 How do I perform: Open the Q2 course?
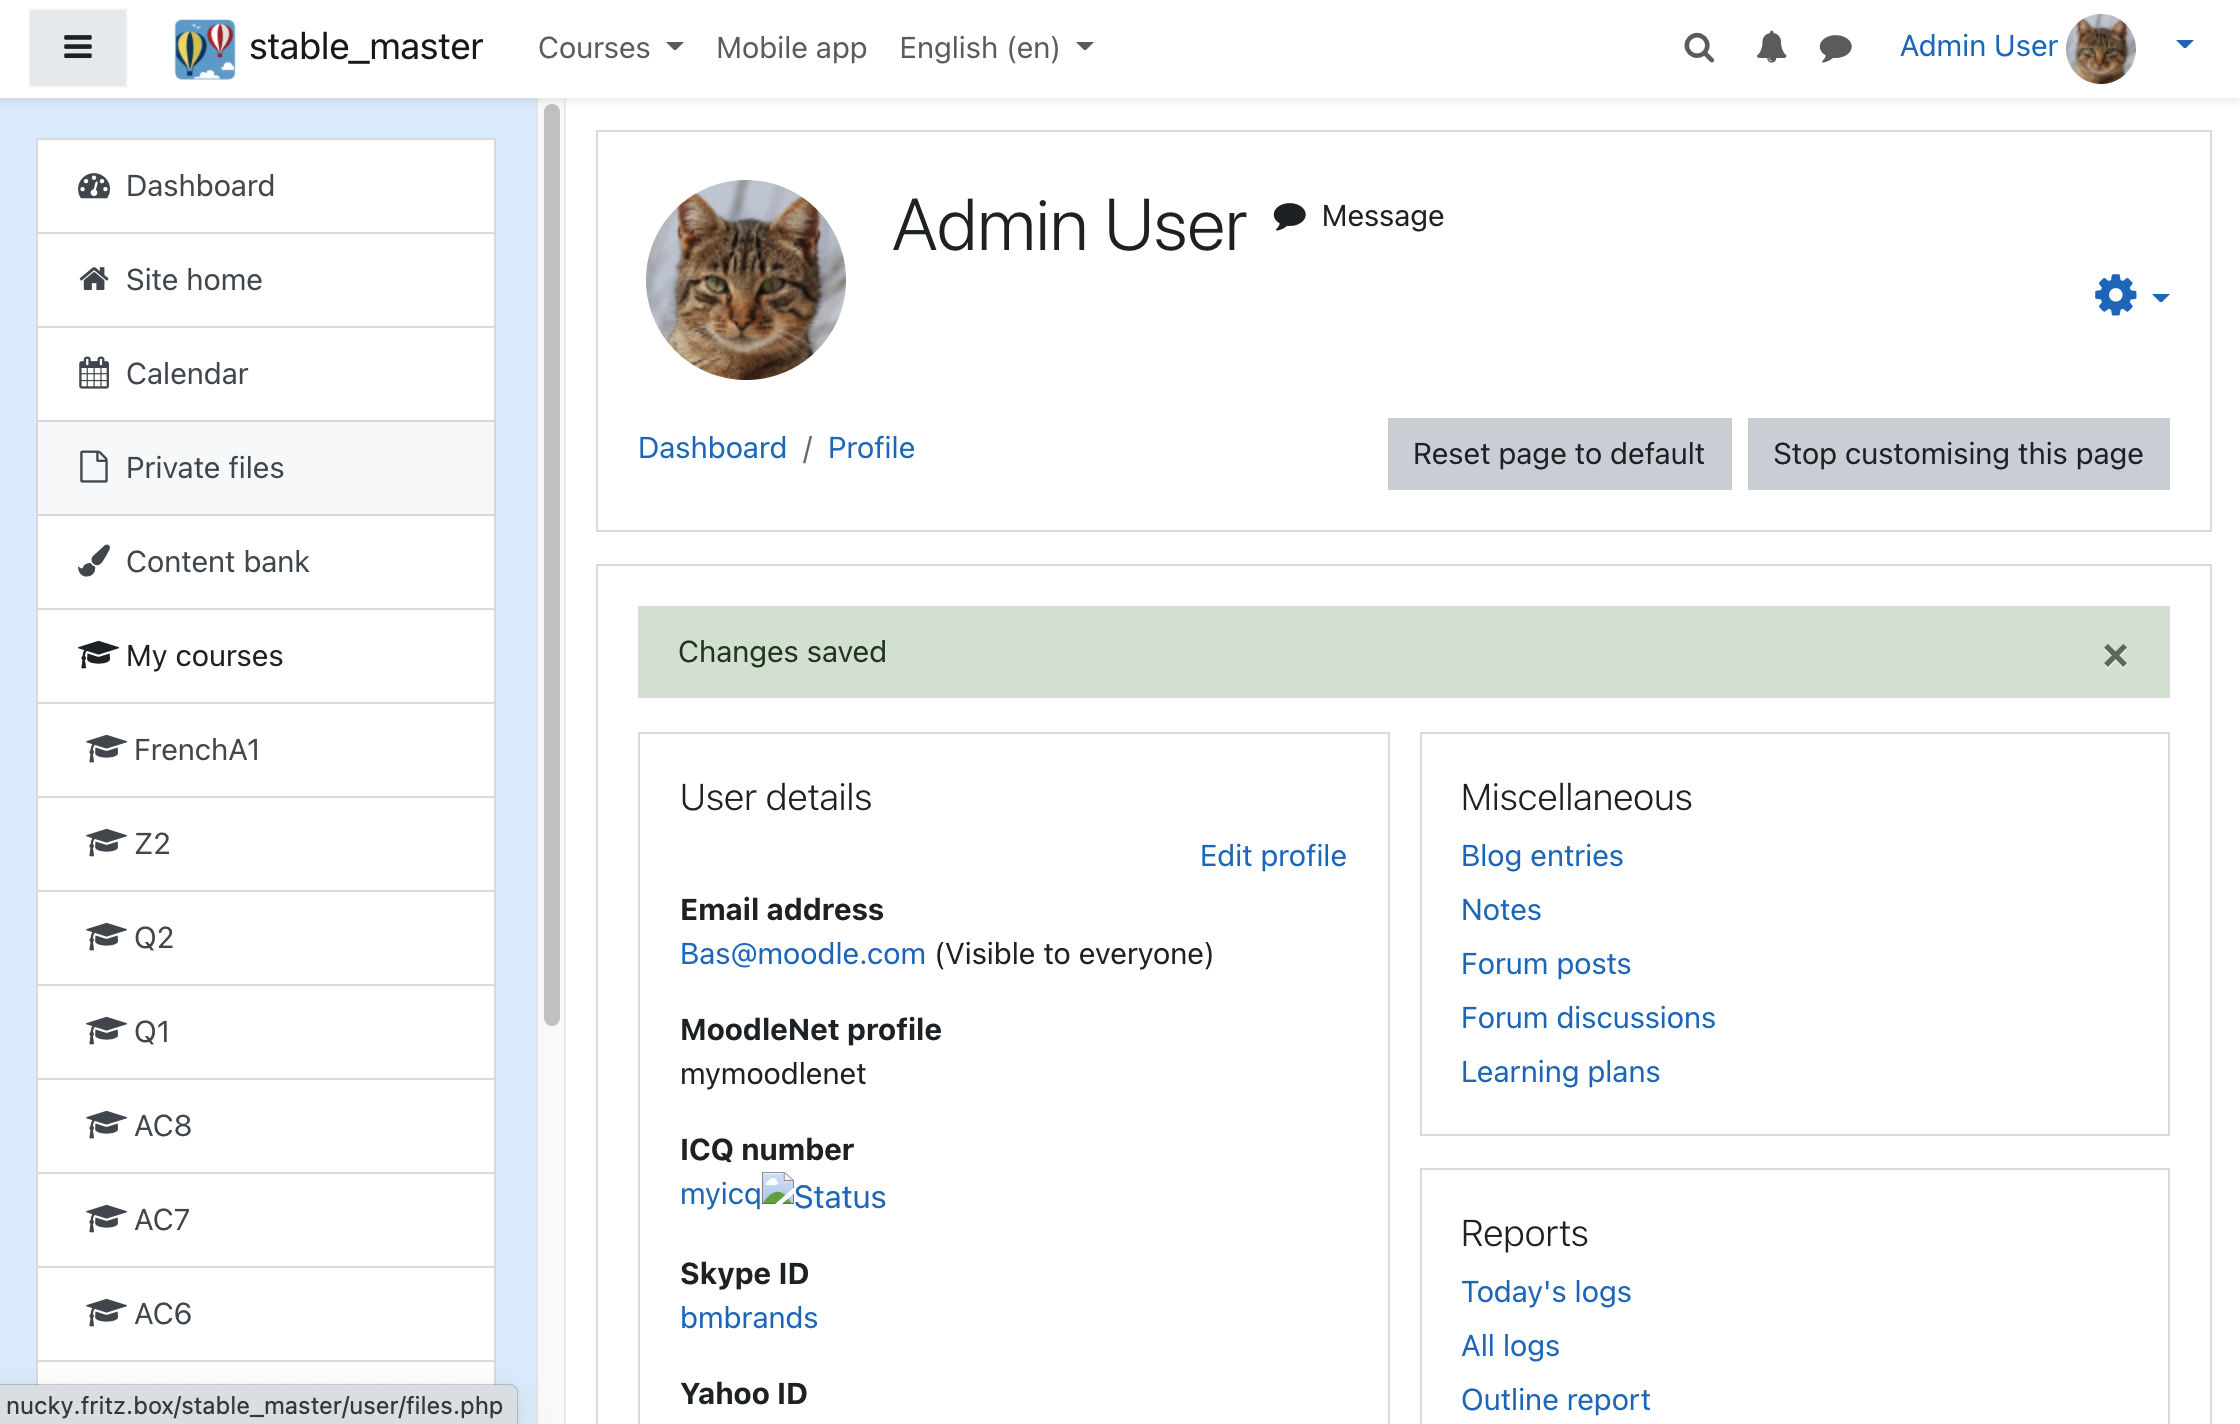266,938
